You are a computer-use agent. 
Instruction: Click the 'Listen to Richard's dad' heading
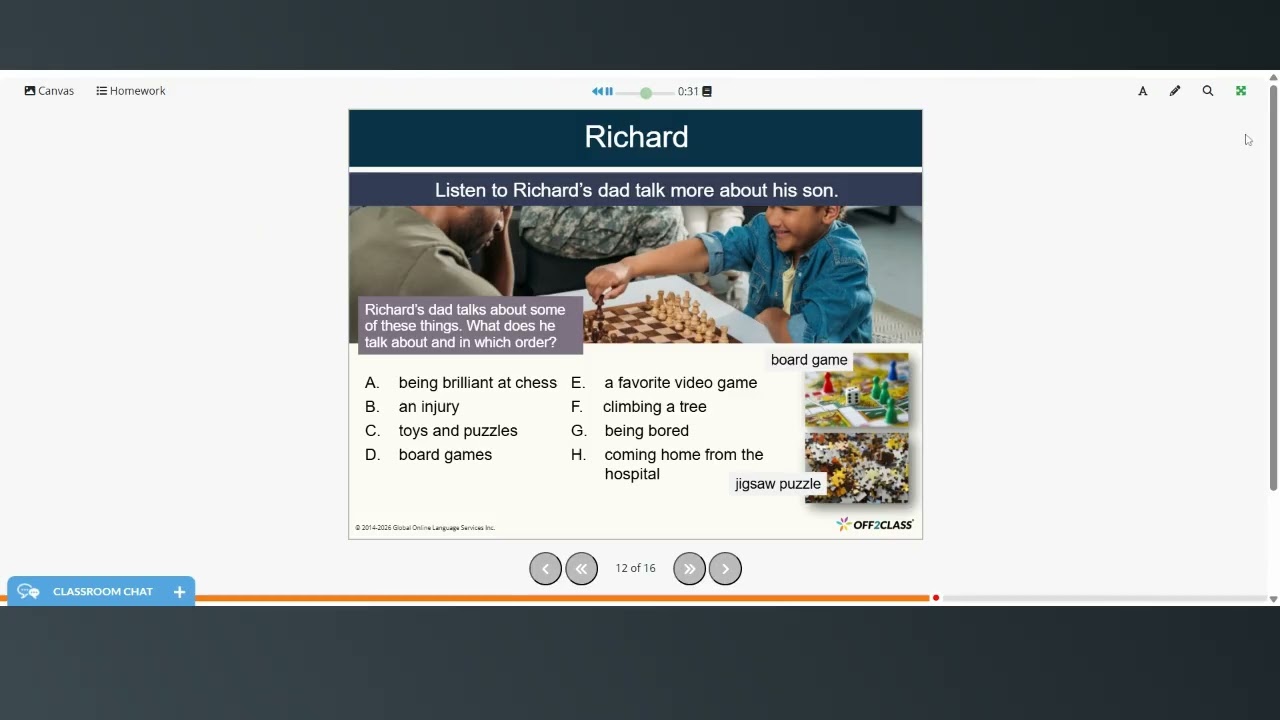636,190
